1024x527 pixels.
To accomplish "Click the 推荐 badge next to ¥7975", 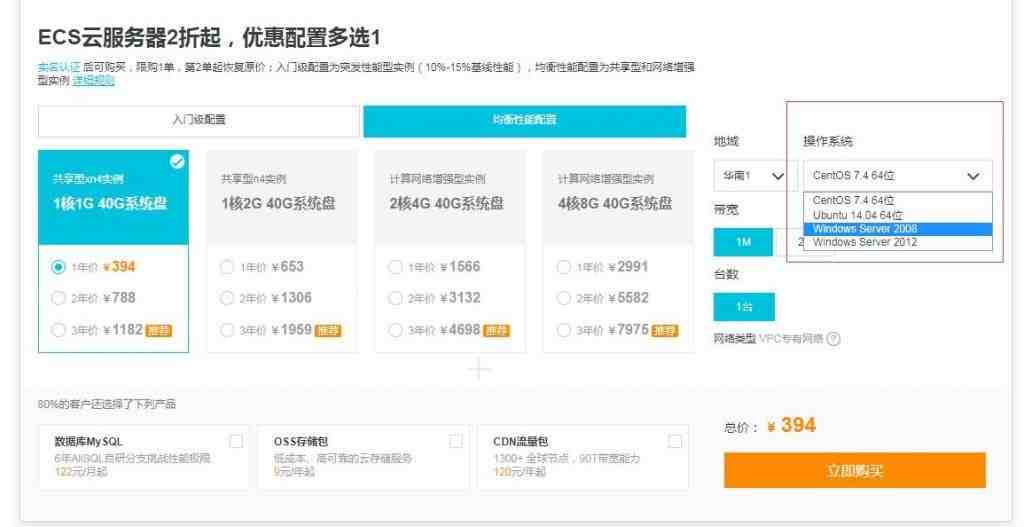I will (665, 330).
